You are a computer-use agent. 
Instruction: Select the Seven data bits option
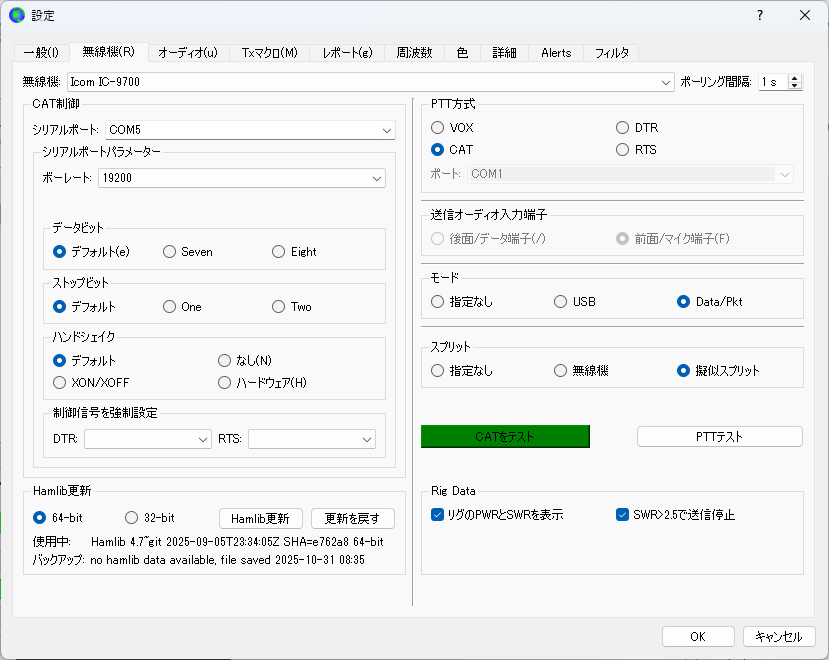tap(188, 252)
